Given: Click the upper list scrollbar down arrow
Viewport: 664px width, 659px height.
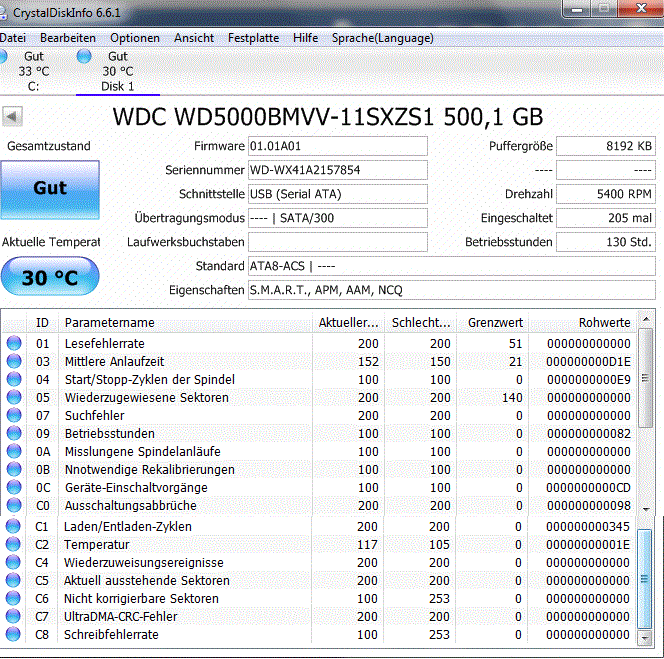Looking at the screenshot, I should click(646, 509).
